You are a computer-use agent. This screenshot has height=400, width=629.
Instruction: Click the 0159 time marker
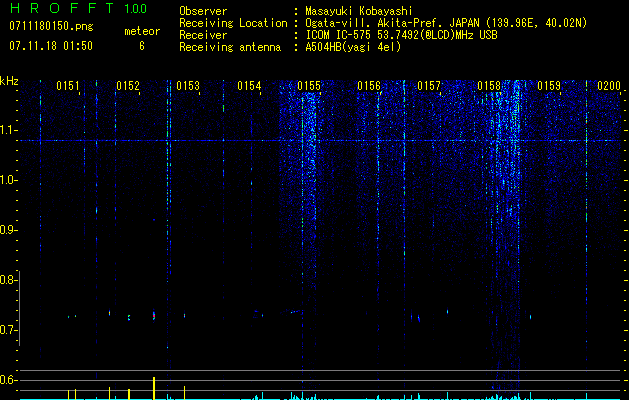tap(549, 86)
